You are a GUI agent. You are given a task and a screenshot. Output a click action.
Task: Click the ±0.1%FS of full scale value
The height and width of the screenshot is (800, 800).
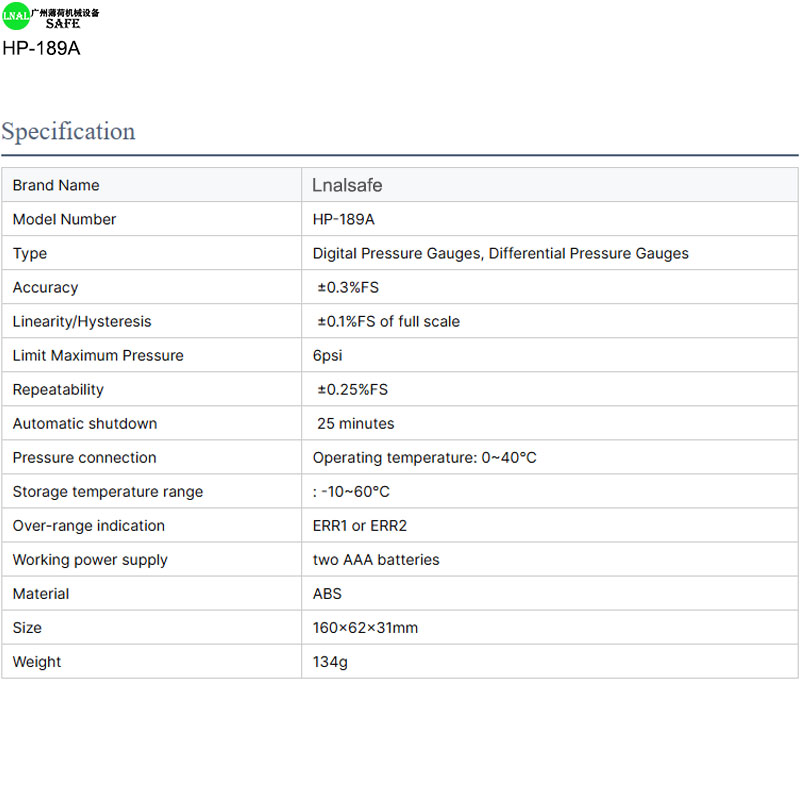[x=388, y=321]
